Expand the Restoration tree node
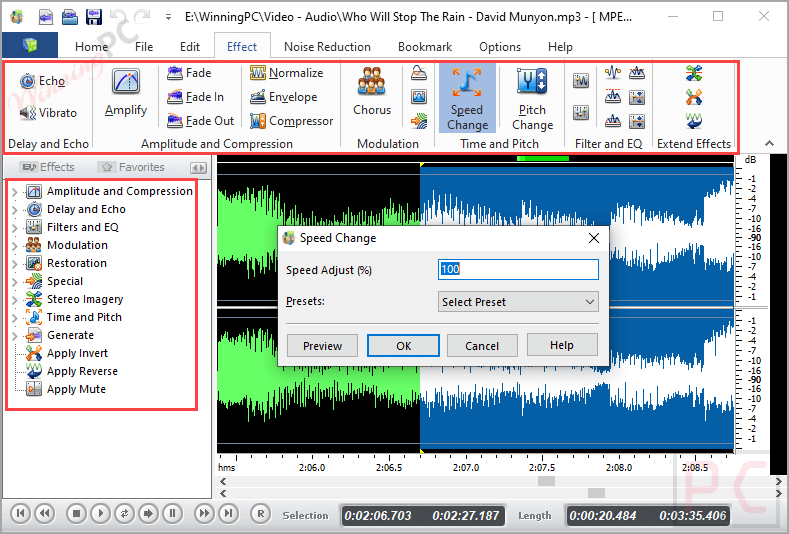This screenshot has width=789, height=534. click(15, 264)
